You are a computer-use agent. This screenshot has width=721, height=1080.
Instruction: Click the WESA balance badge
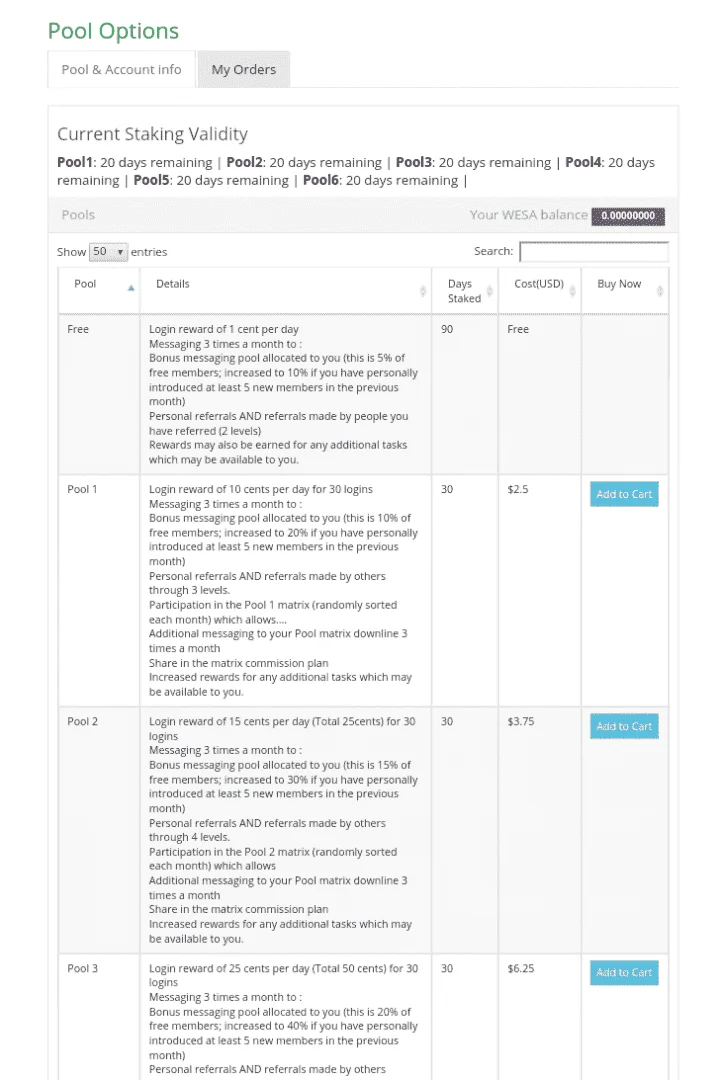click(x=628, y=216)
